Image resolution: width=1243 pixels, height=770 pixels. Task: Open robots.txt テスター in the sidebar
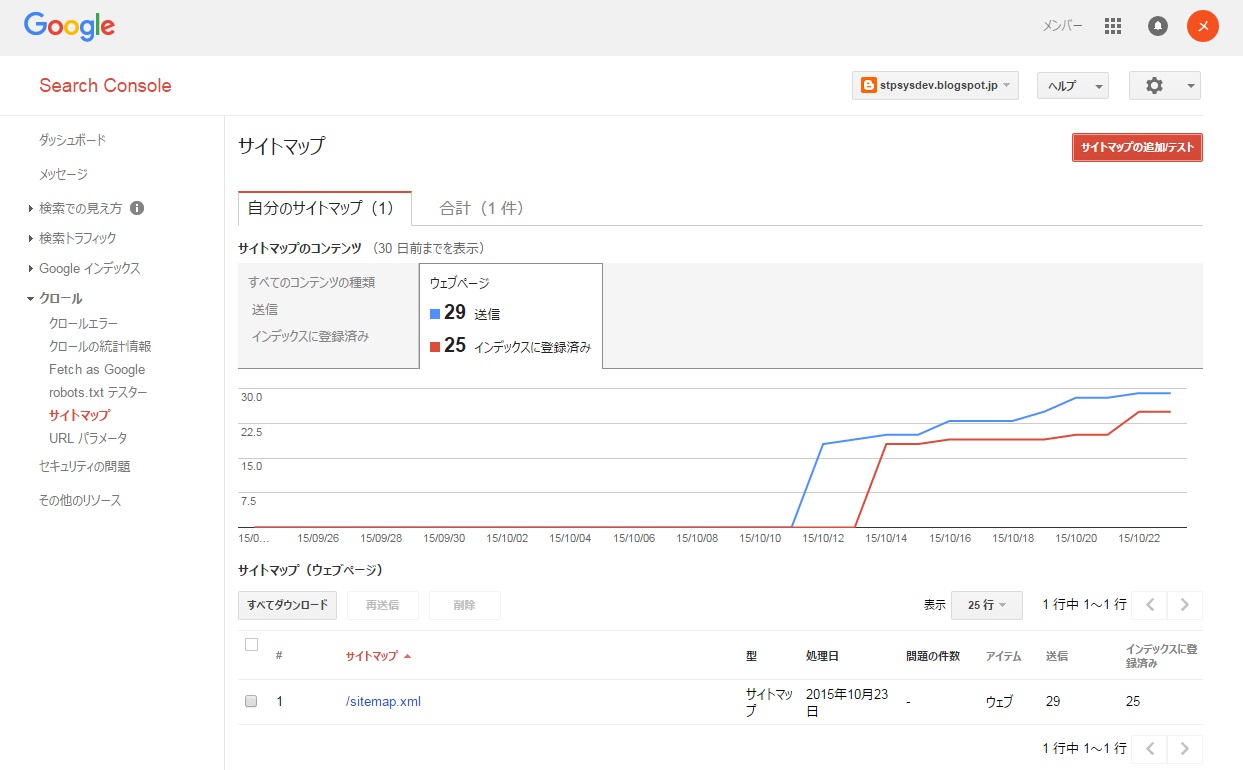click(98, 392)
